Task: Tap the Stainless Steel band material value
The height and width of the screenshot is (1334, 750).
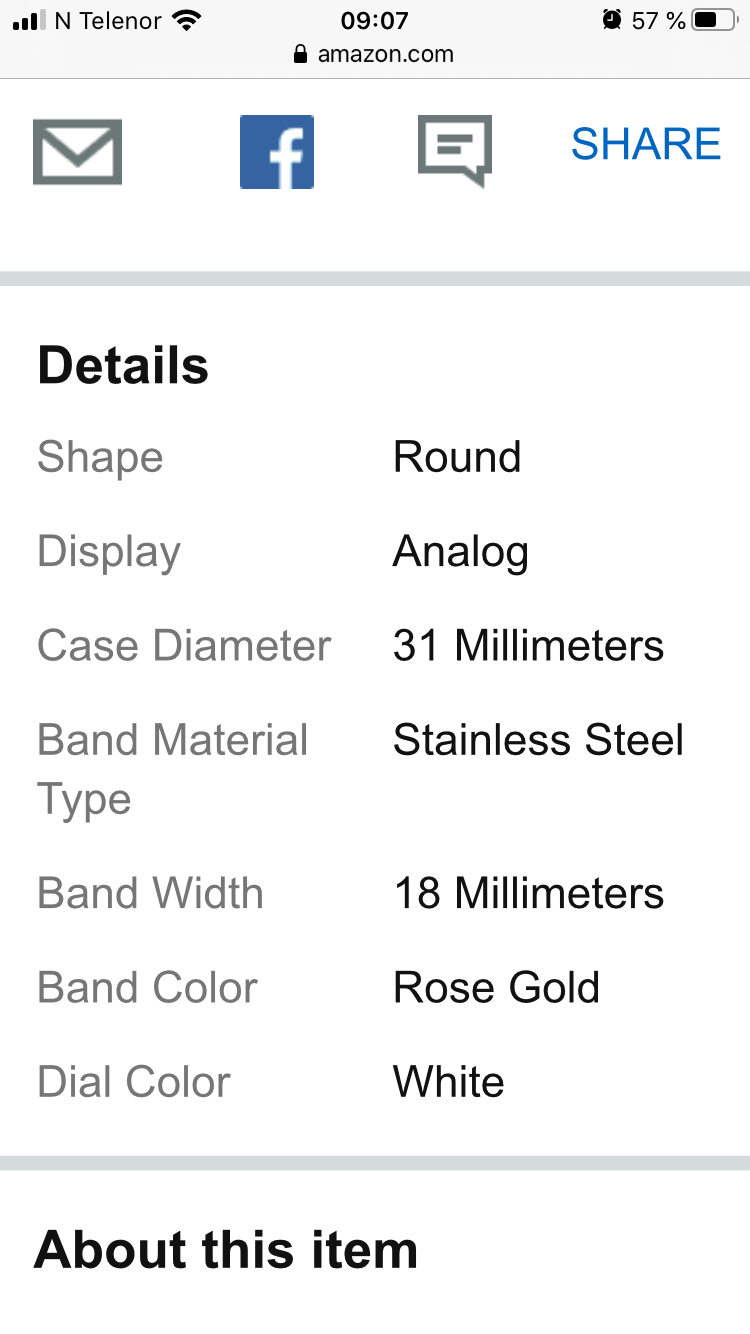Action: pyautogui.click(x=538, y=740)
